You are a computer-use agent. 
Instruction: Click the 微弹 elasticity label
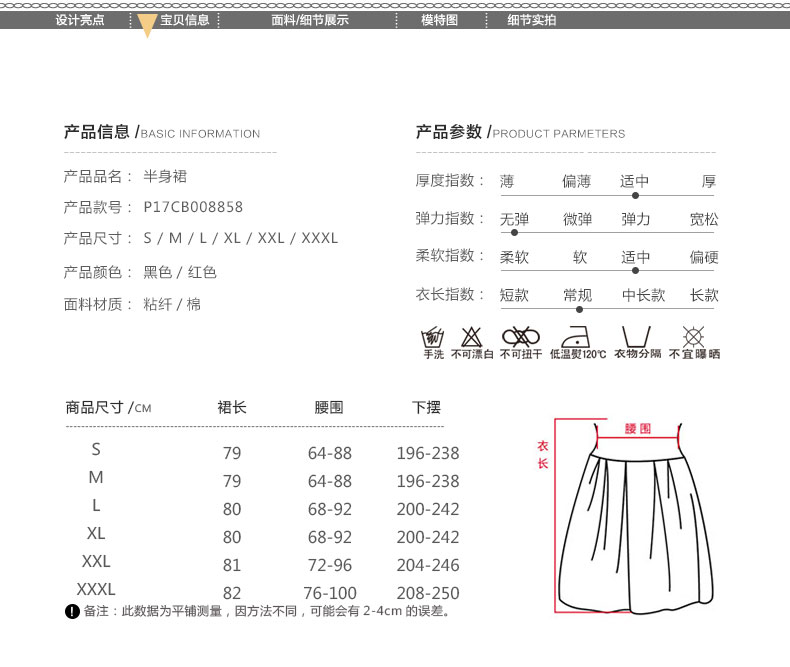[577, 219]
